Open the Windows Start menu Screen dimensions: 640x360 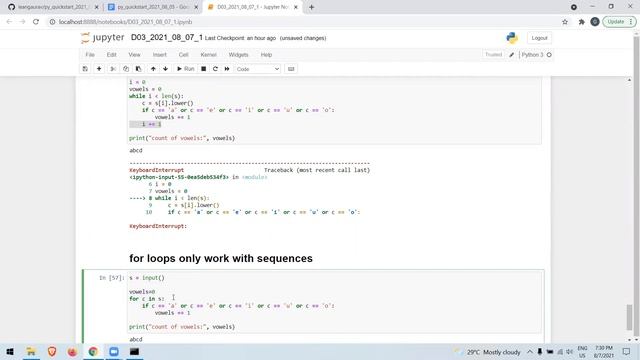[10, 351]
